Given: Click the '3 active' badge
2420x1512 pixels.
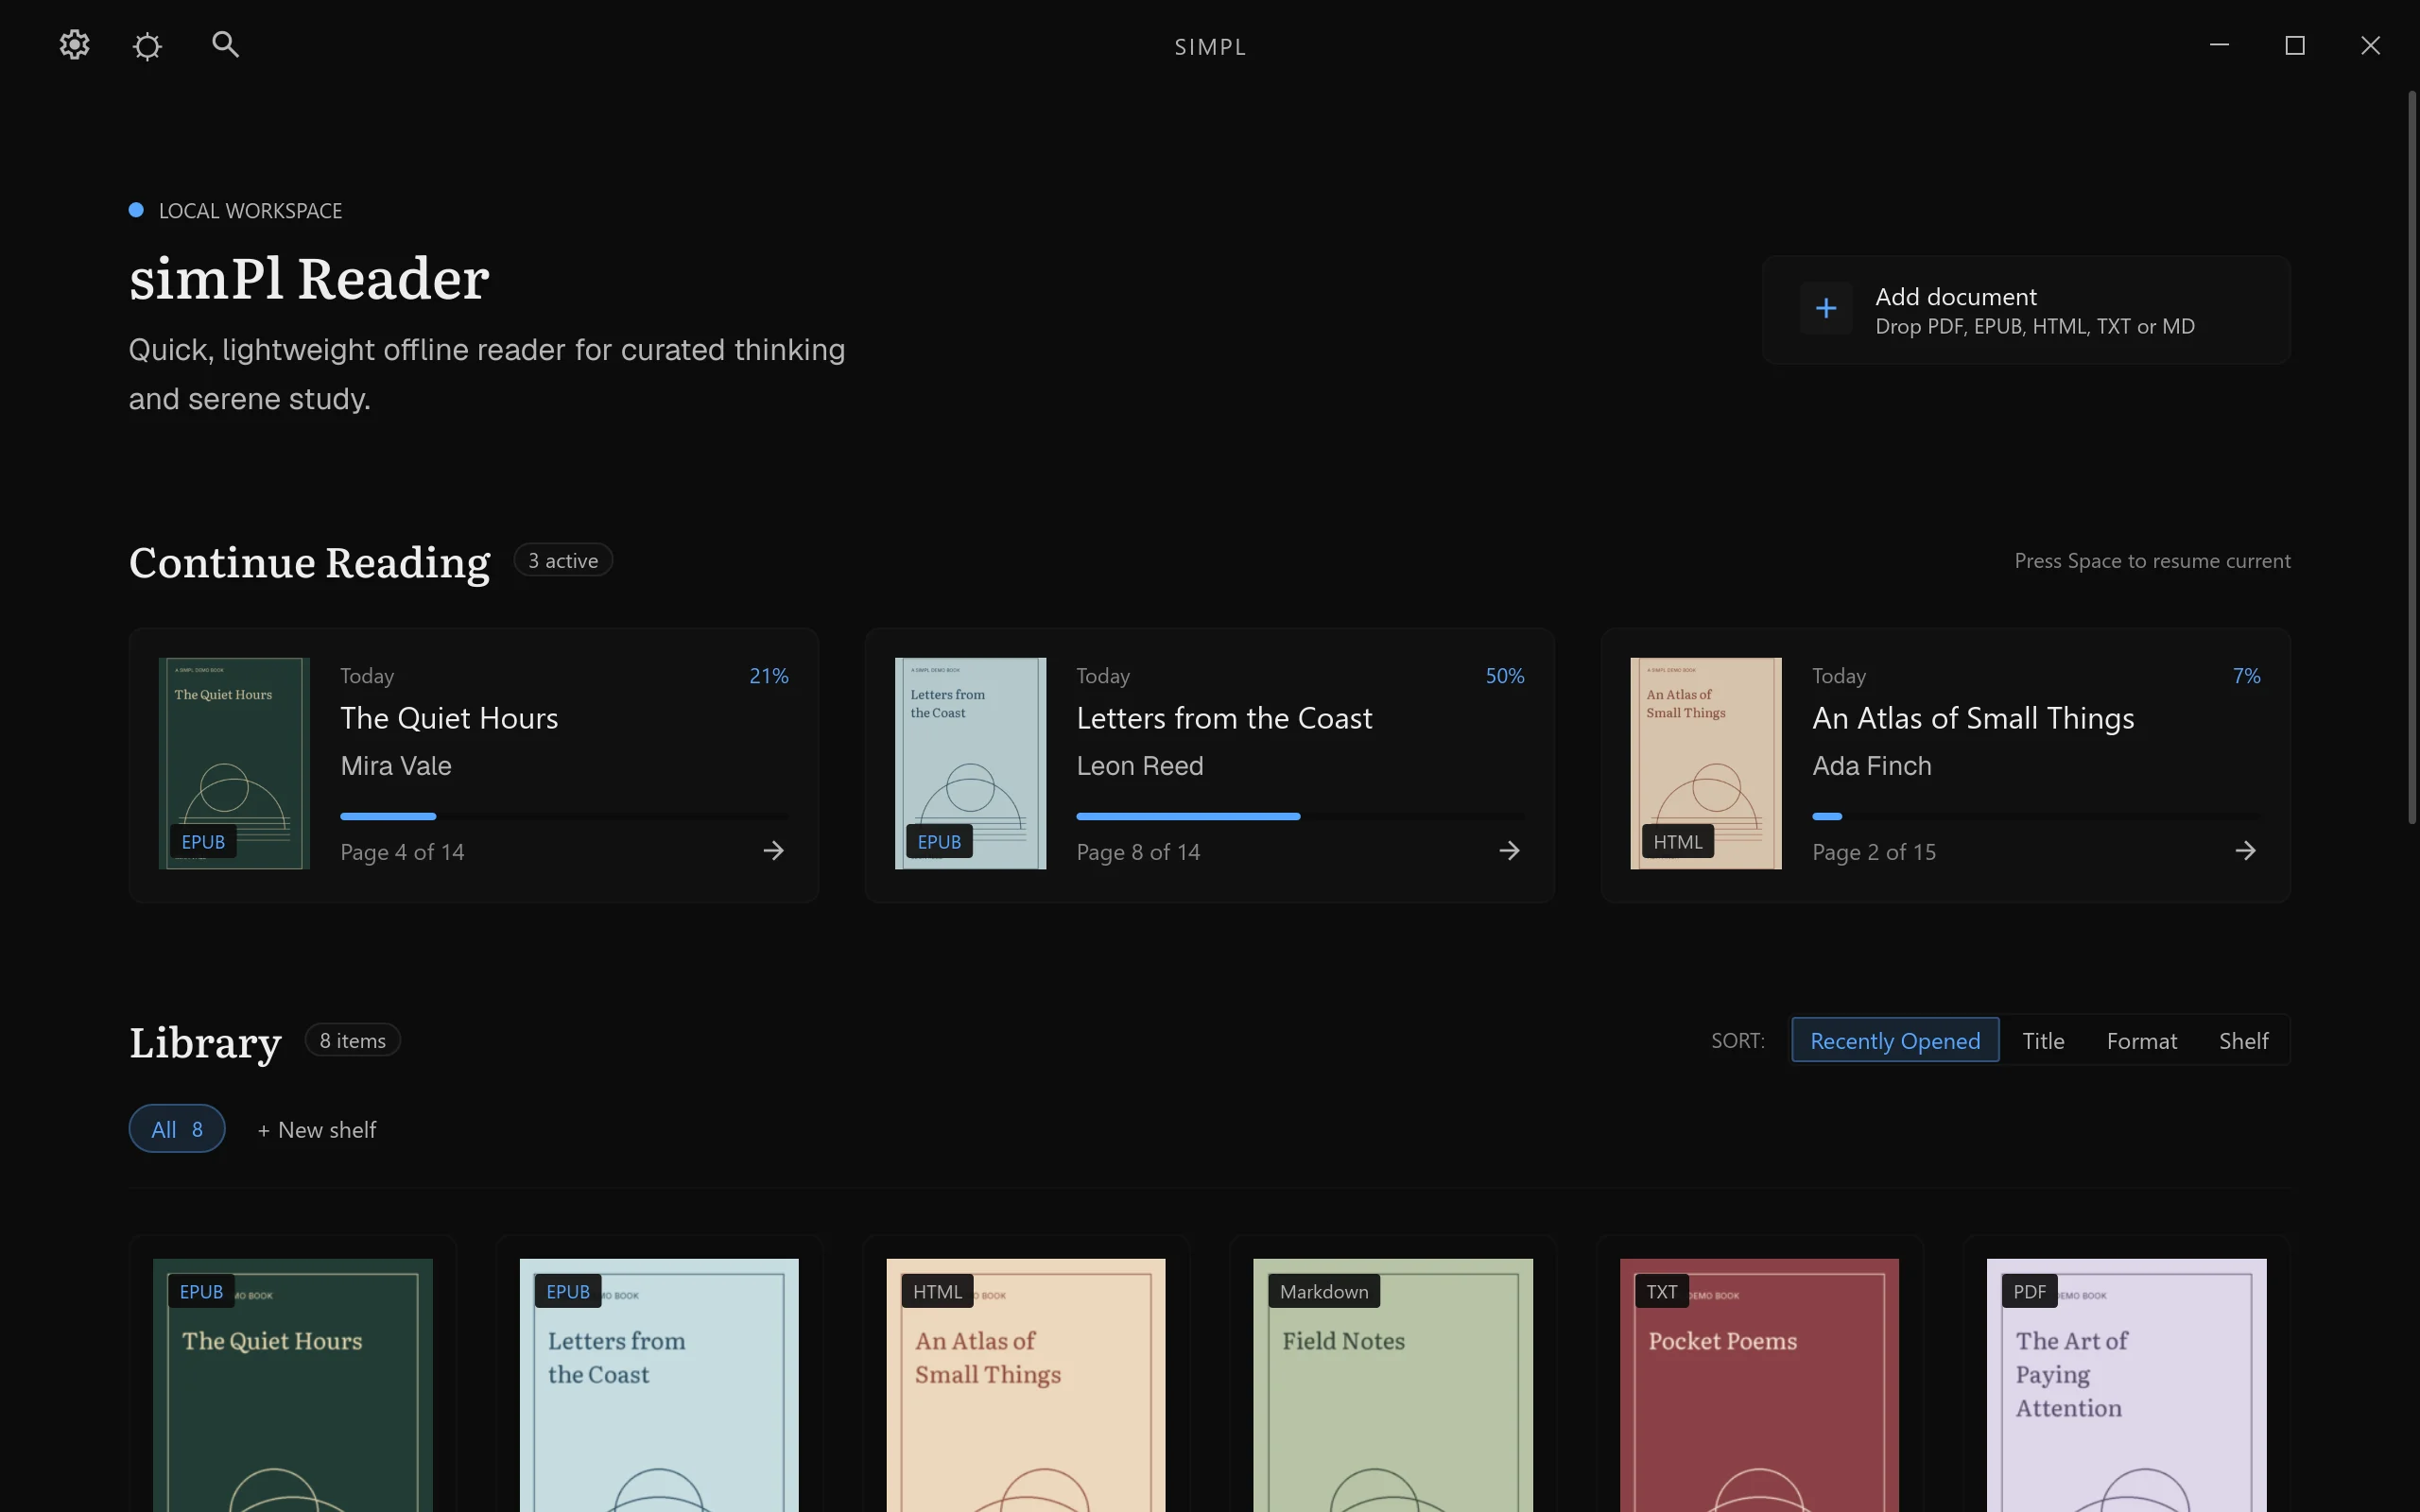Looking at the screenshot, I should [x=563, y=560].
